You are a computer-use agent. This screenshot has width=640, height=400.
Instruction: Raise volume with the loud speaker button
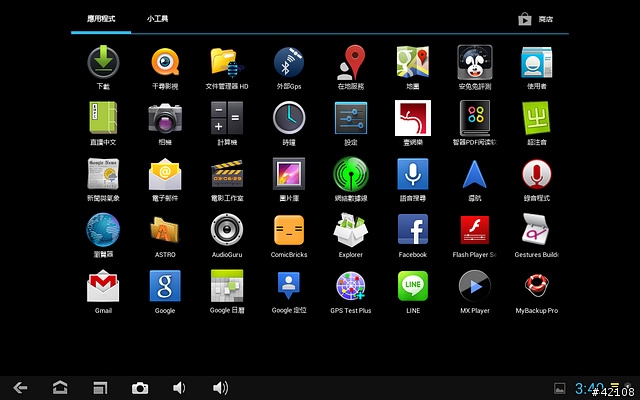point(220,388)
